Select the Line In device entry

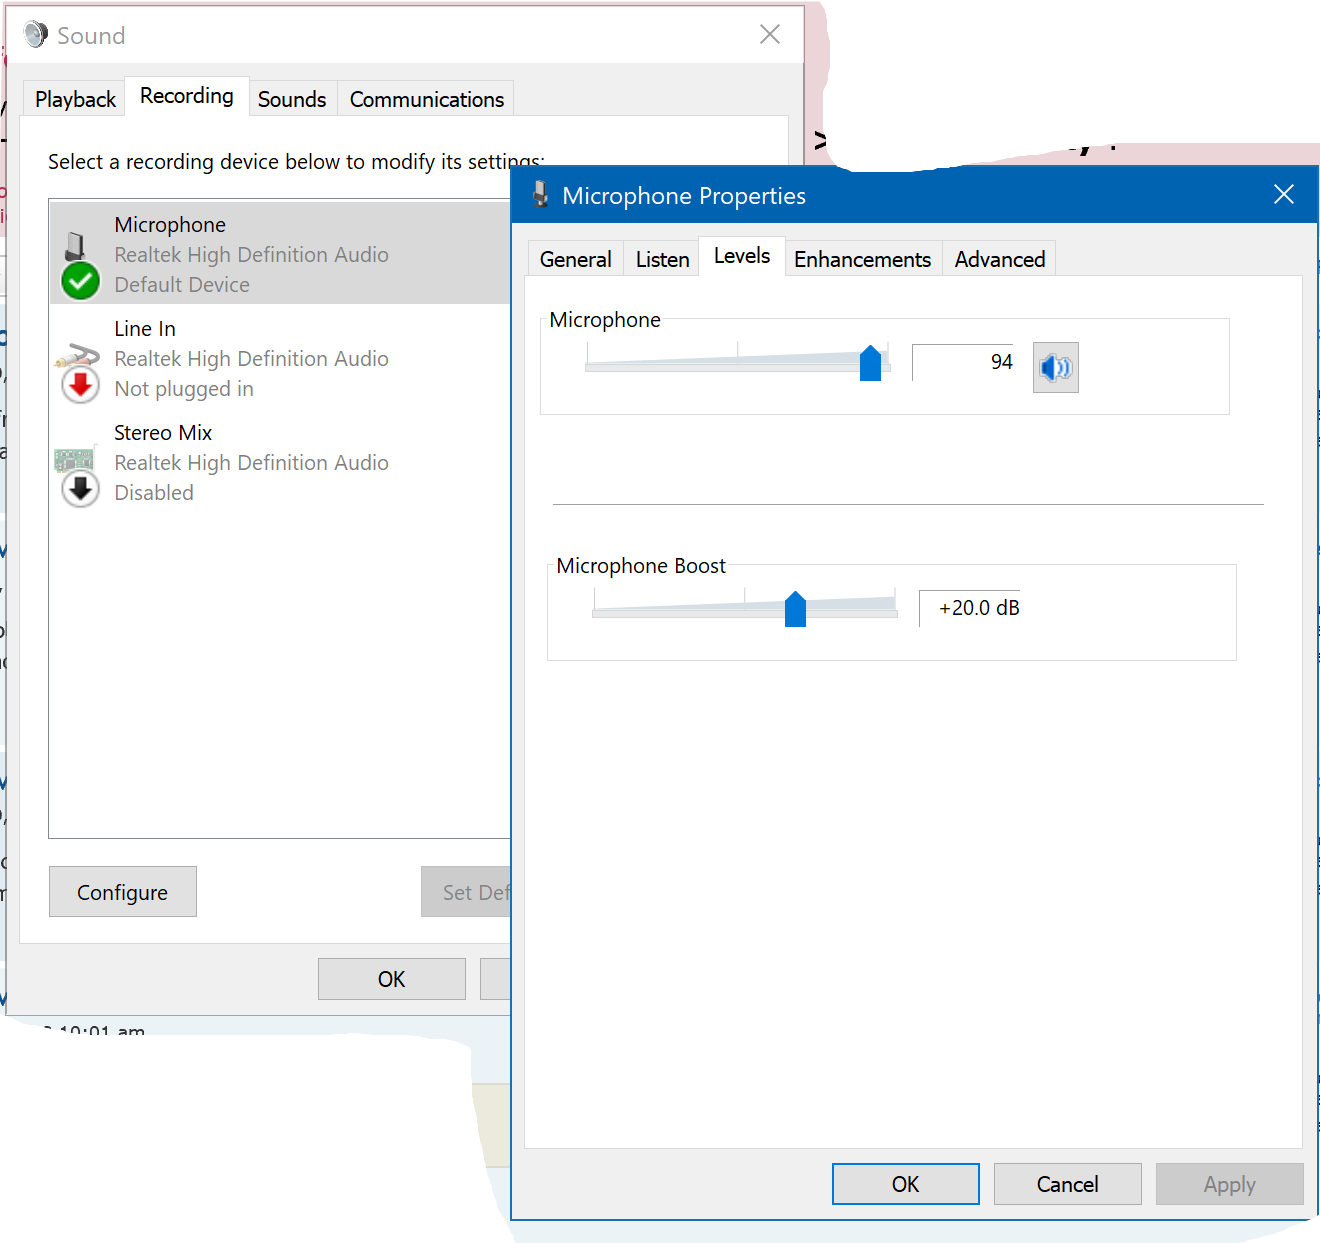[280, 359]
